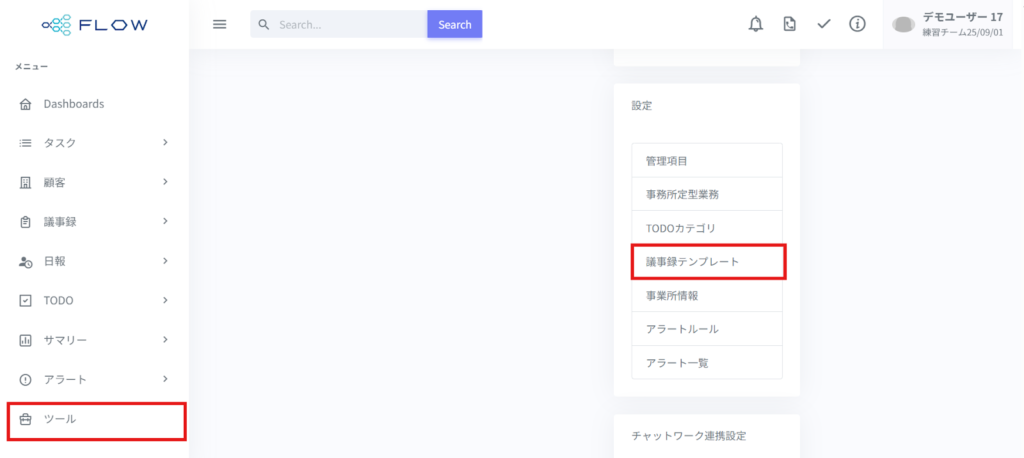Click the magnifier icon in search box
Screen dimensions: 1024x458
[x=264, y=24]
